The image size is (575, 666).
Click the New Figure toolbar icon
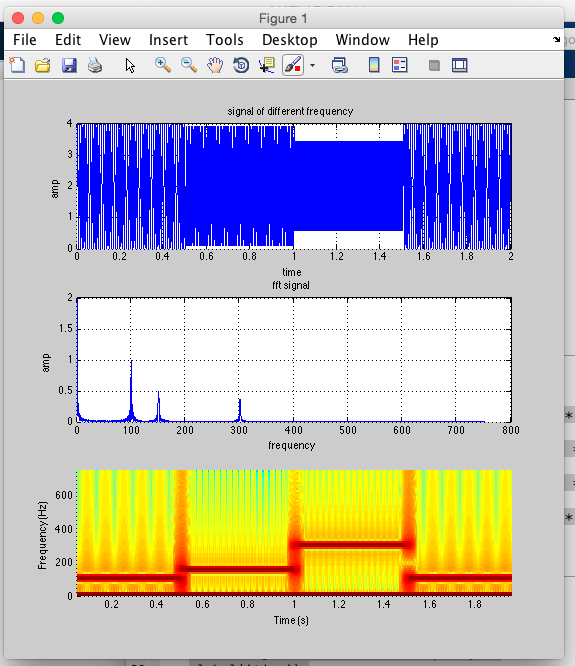coord(17,65)
